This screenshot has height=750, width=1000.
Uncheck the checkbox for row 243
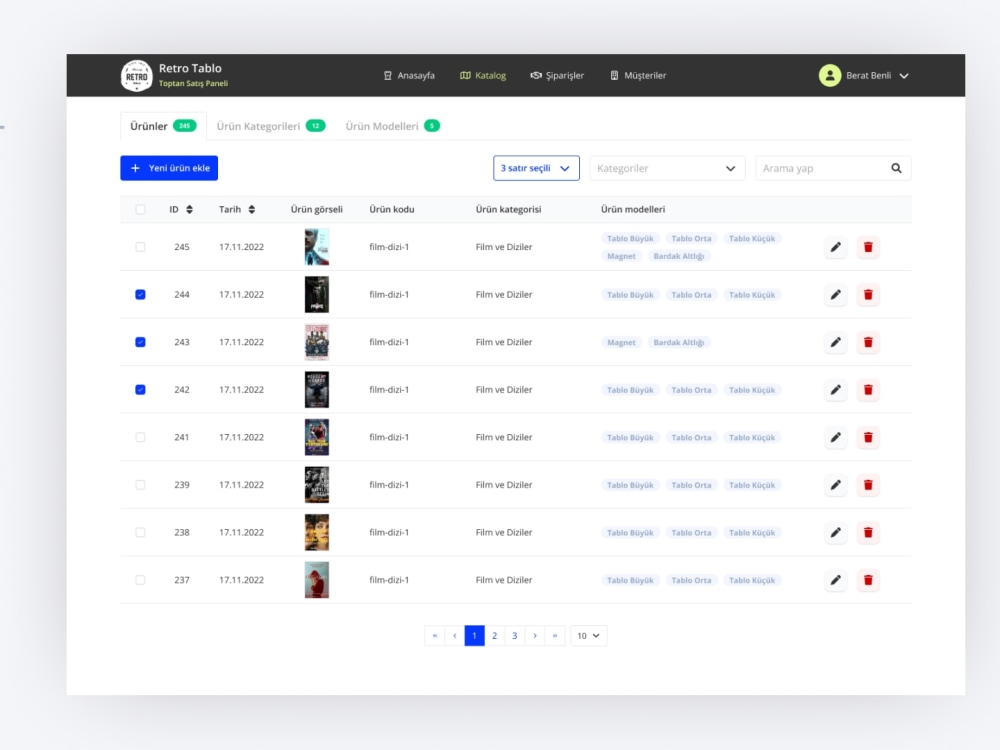coord(140,342)
